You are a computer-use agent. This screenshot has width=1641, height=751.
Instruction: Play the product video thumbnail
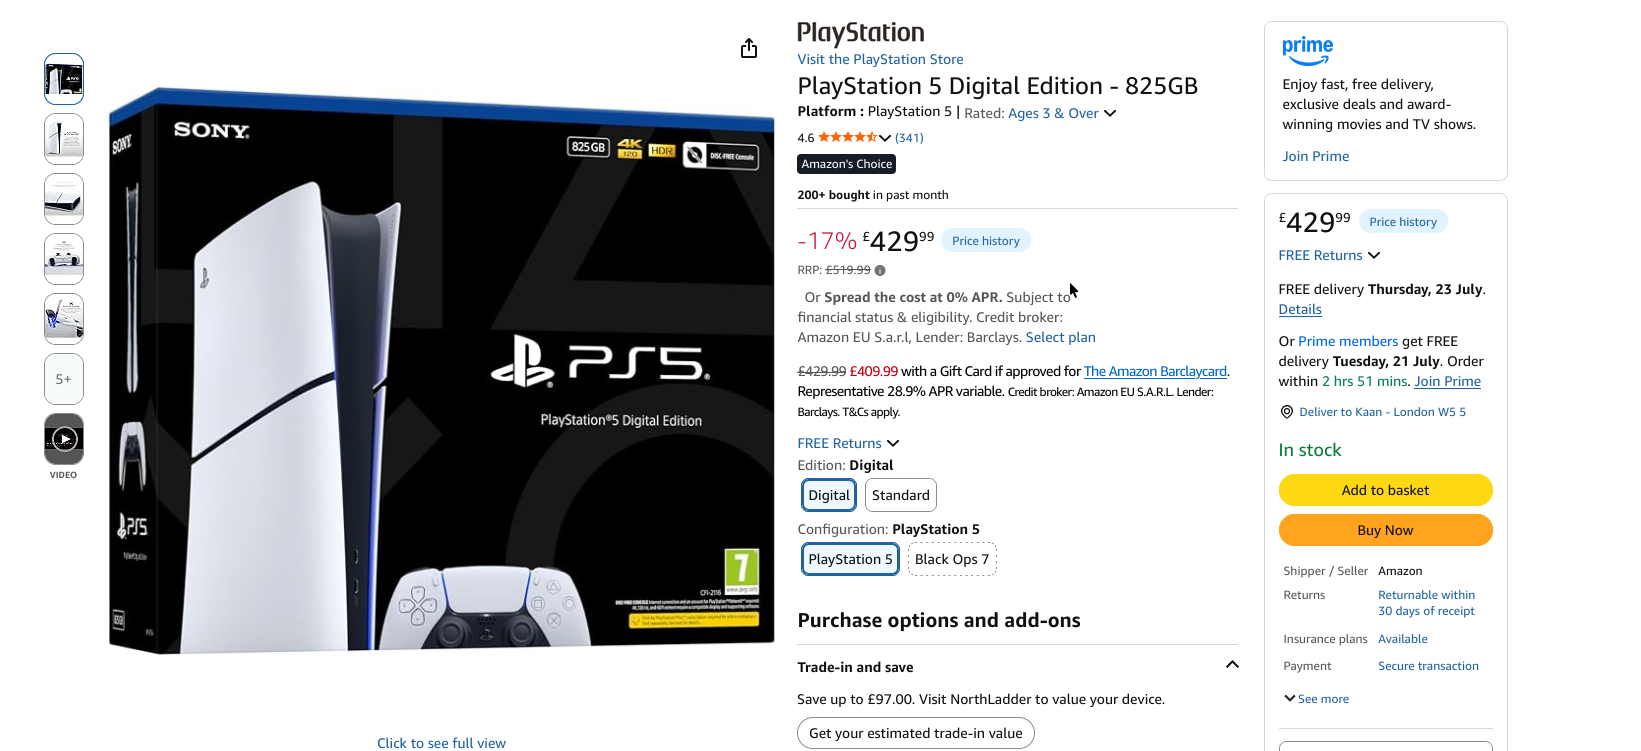click(x=64, y=439)
